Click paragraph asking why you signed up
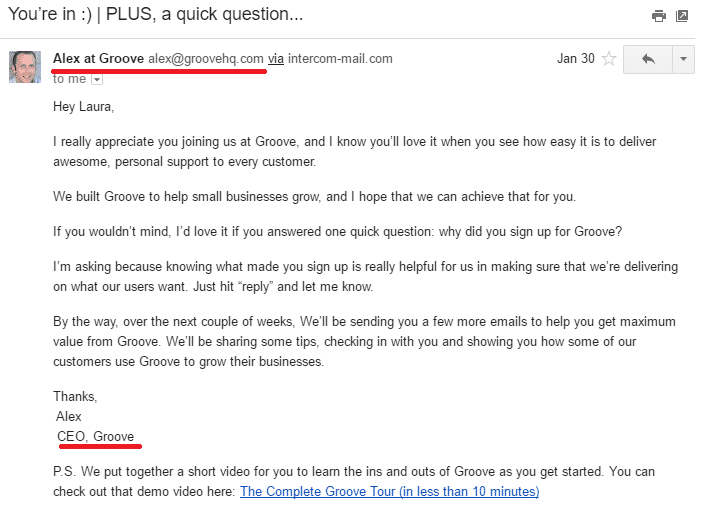 [x=337, y=232]
